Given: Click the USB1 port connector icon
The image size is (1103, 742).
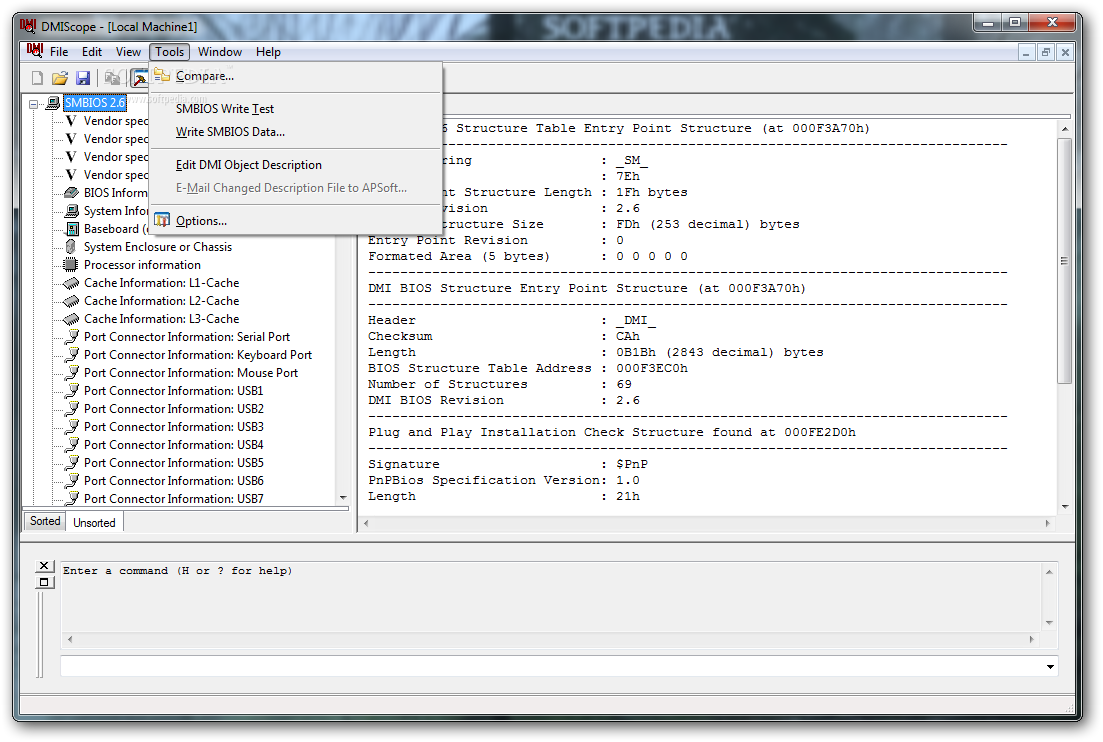Looking at the screenshot, I should 72,390.
